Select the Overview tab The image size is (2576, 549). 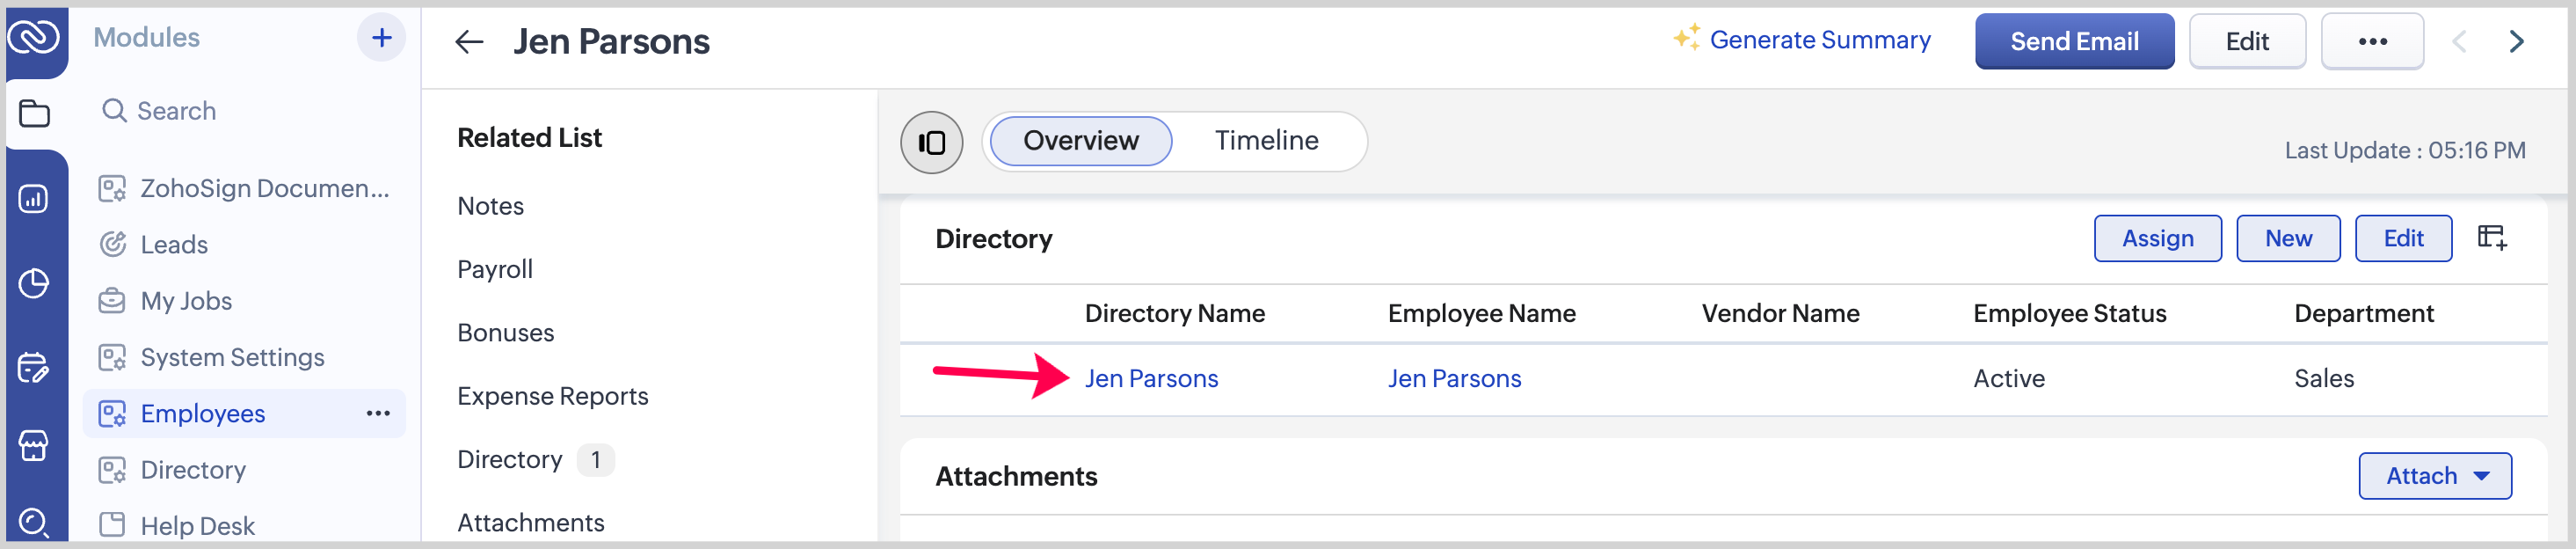[x=1080, y=141]
